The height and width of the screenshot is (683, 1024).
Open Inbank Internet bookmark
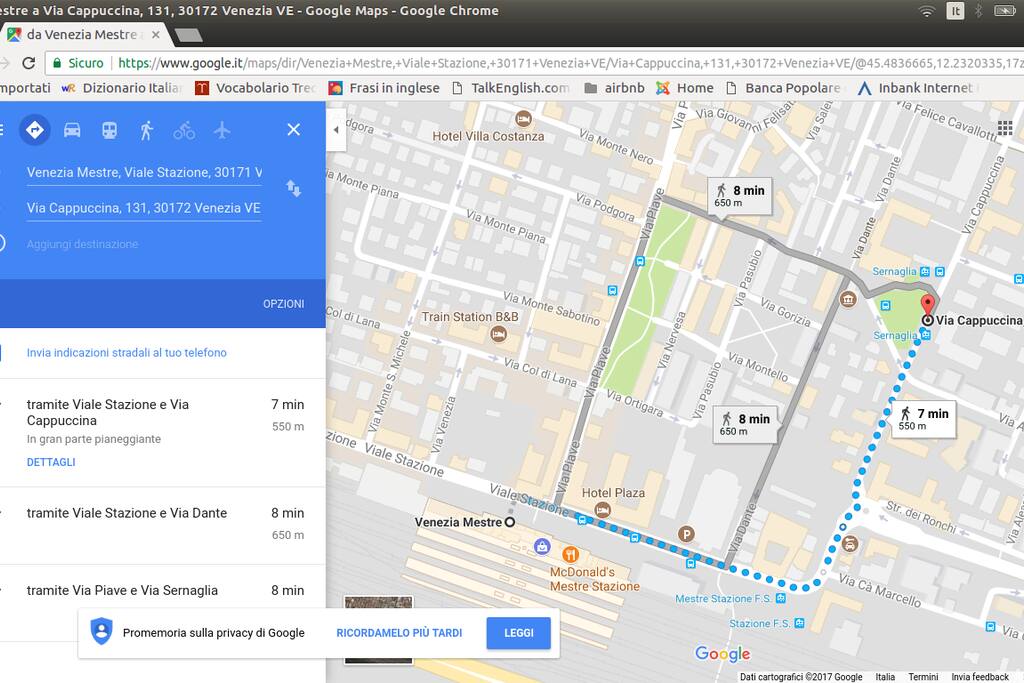pos(916,87)
